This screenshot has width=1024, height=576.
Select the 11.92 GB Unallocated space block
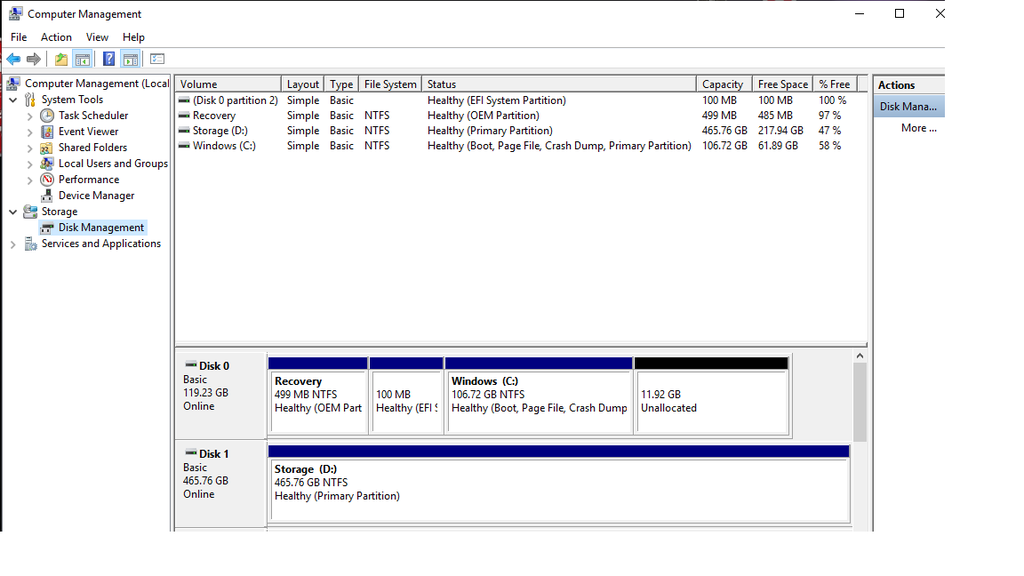click(712, 396)
